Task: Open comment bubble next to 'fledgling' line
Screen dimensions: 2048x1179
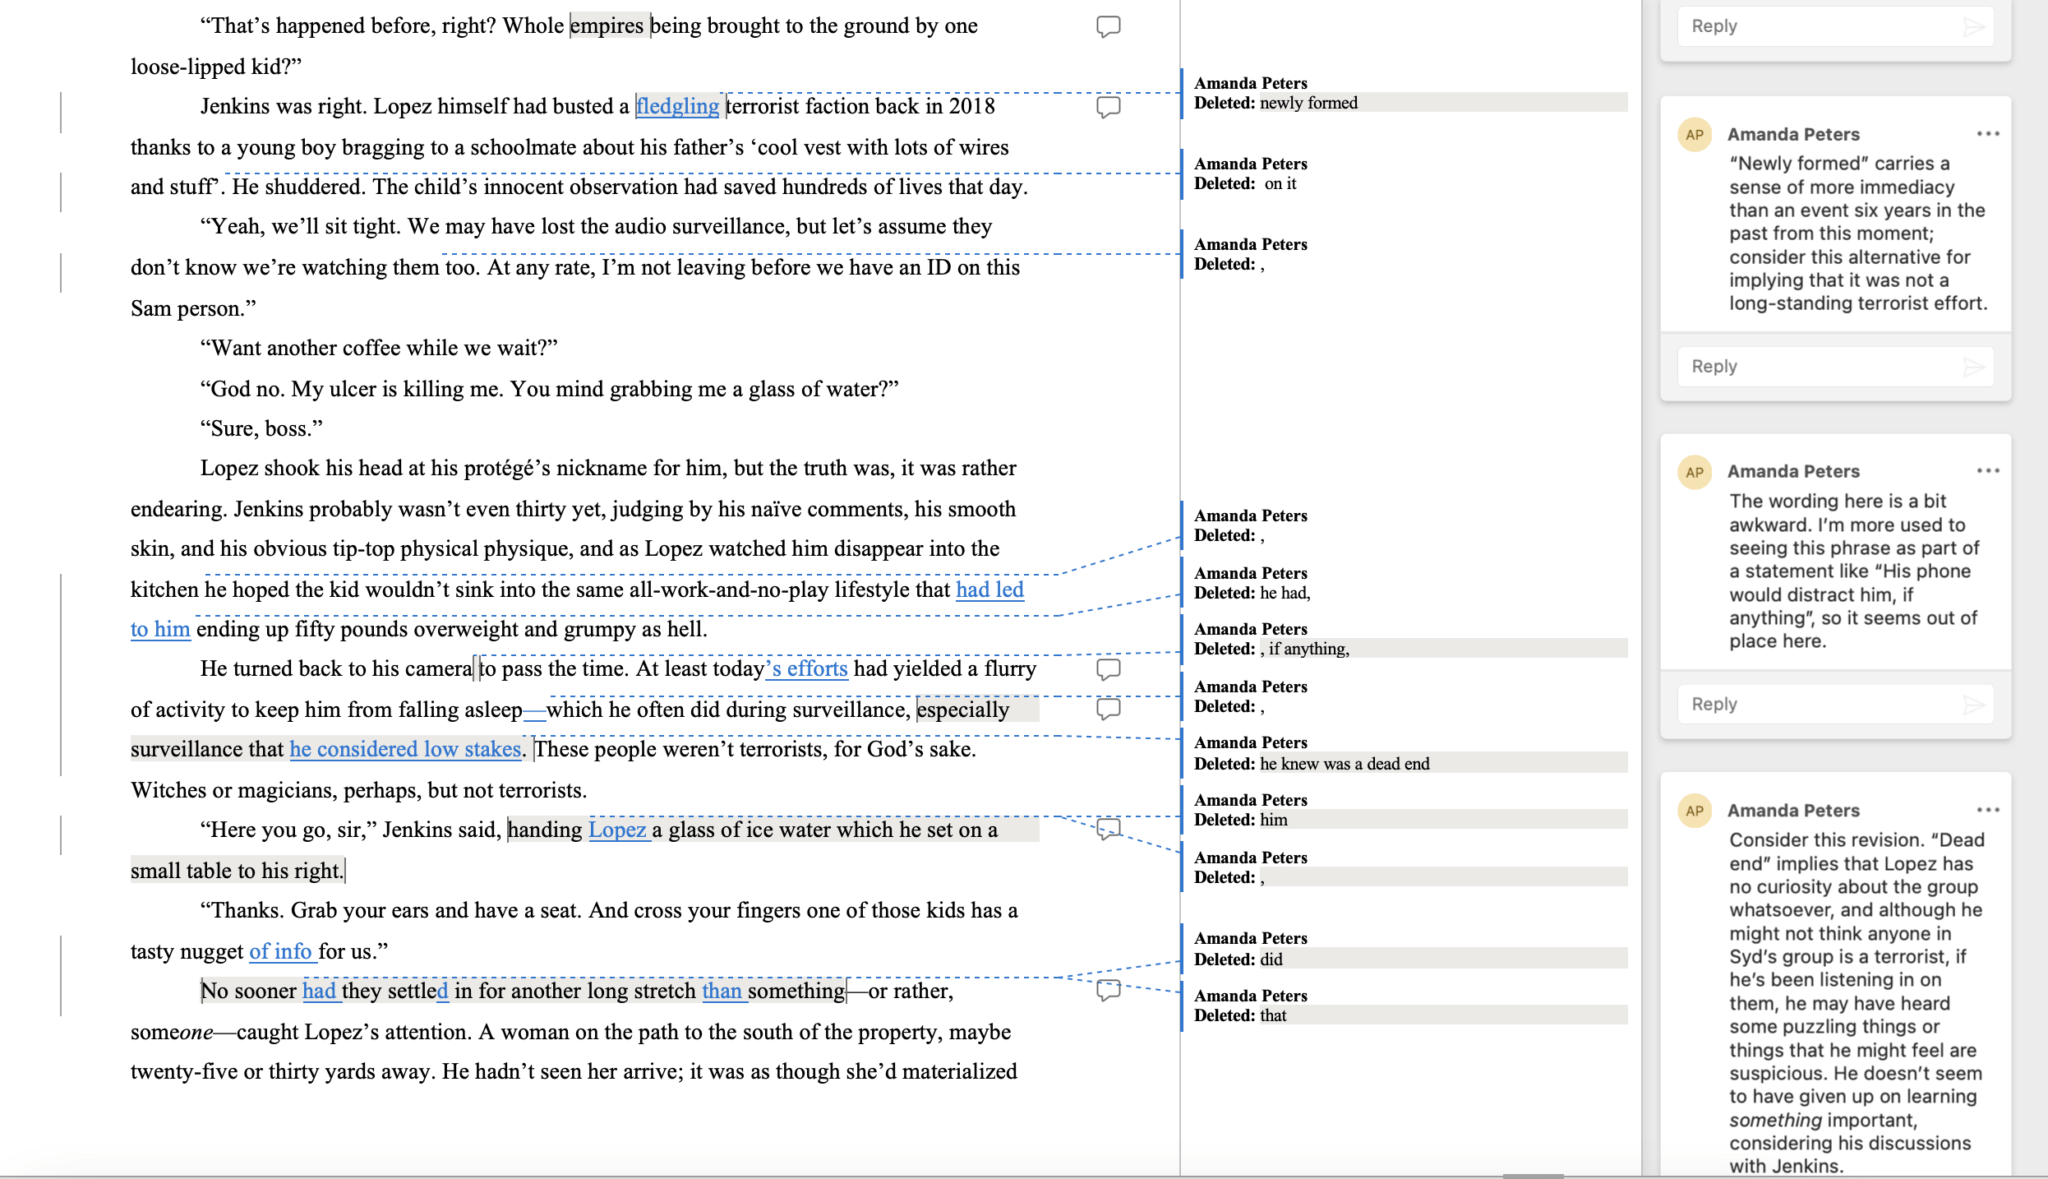Action: click(1108, 106)
